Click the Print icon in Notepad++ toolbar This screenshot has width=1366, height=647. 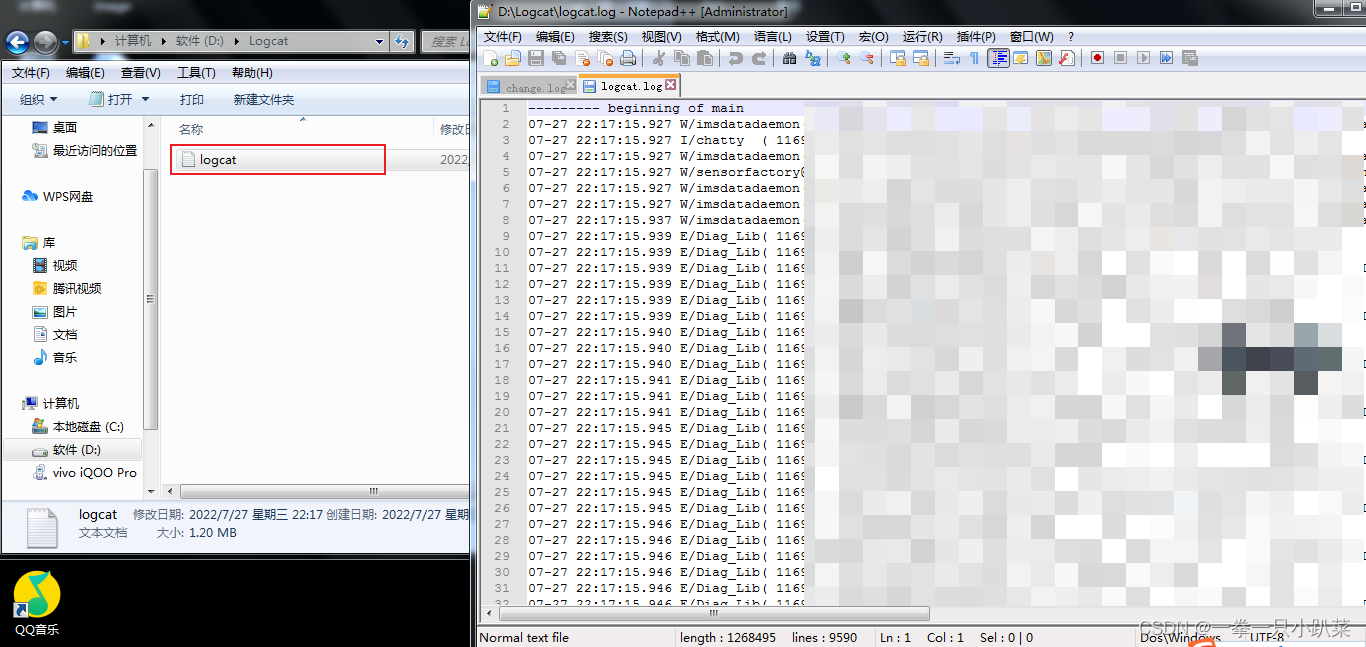coord(628,59)
